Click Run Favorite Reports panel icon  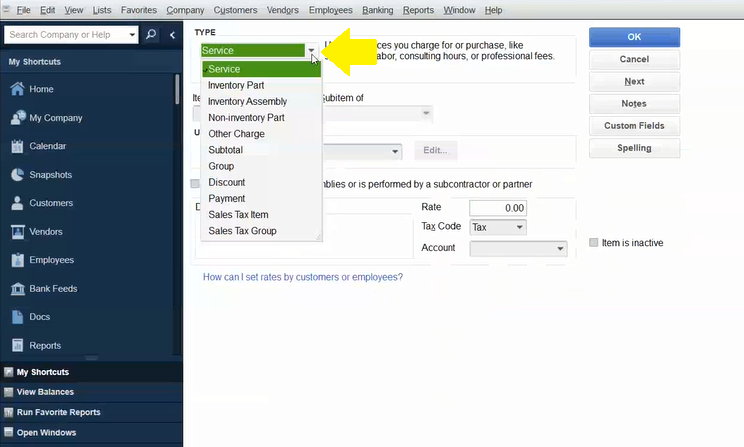coord(9,412)
